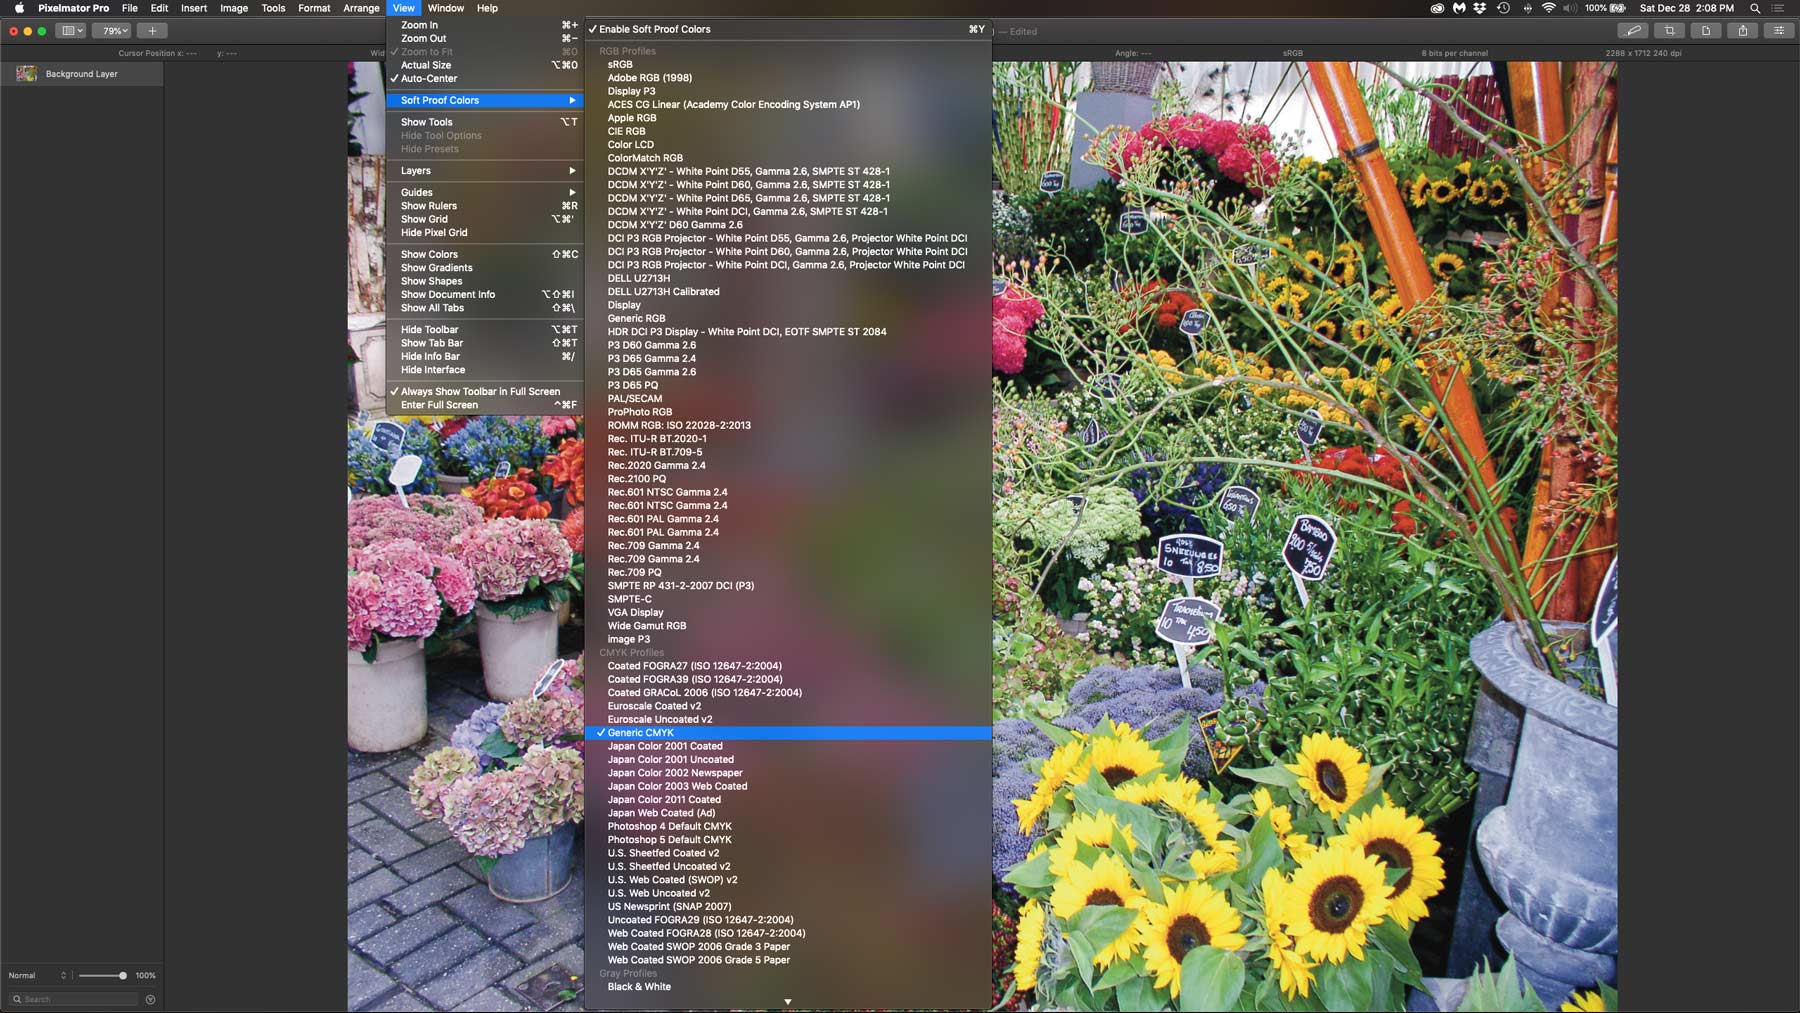The height and width of the screenshot is (1013, 1800).
Task: Open the Help menu
Action: coord(487,8)
